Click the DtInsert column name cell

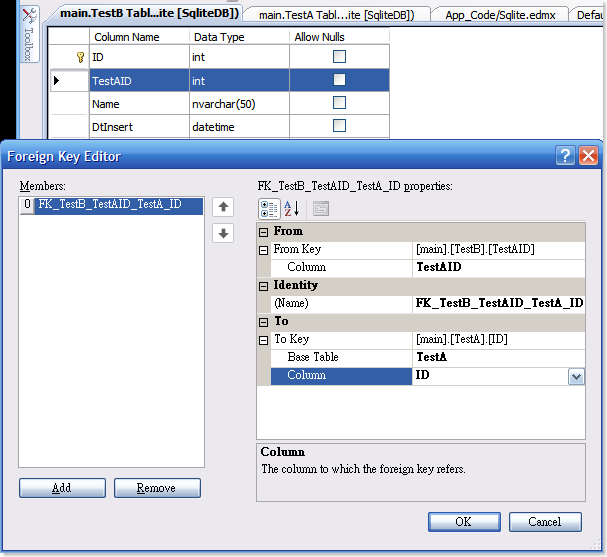coord(139,127)
